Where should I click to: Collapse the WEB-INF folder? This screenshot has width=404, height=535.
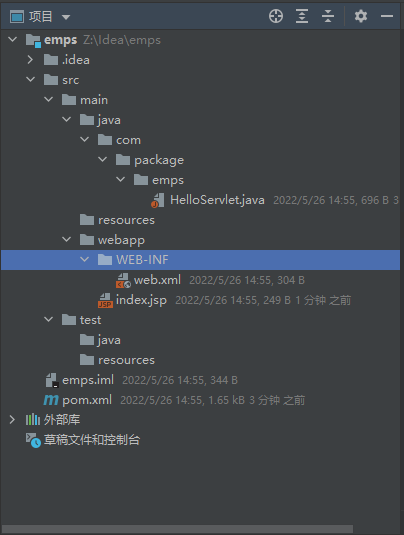tap(84, 260)
